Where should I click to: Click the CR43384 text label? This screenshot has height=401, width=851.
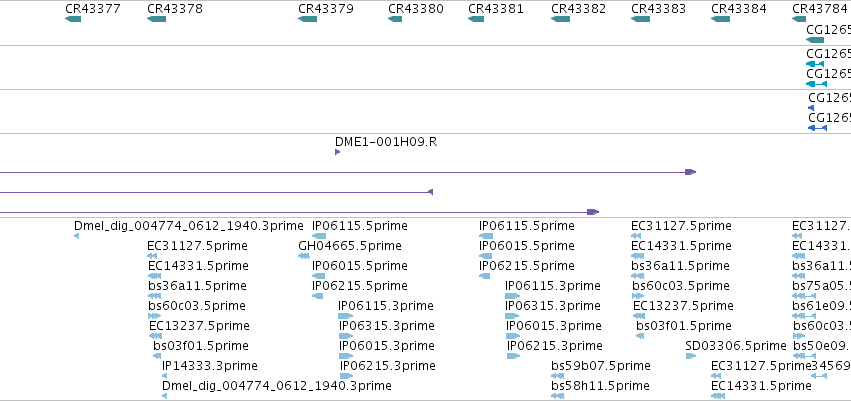739,9
